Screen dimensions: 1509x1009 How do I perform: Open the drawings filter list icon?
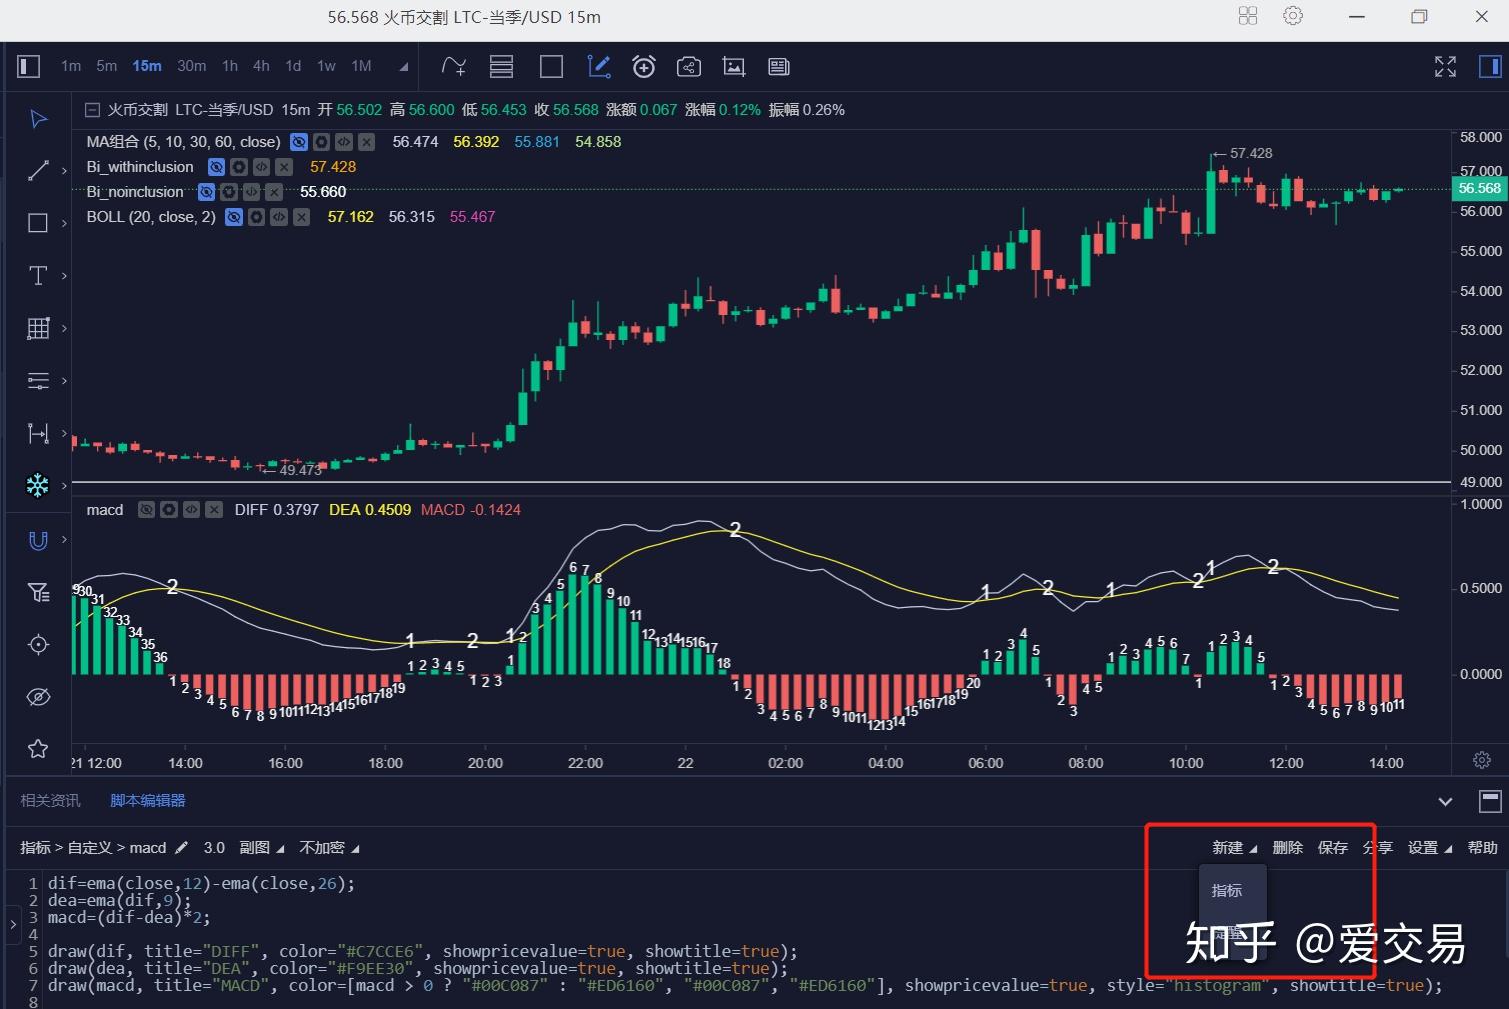(x=38, y=593)
